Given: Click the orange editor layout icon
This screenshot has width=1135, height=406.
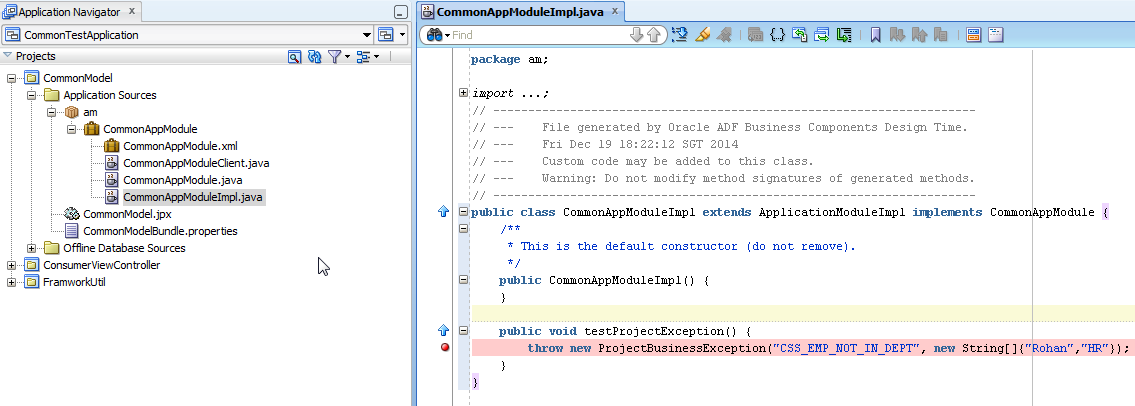Looking at the screenshot, I should (974, 35).
